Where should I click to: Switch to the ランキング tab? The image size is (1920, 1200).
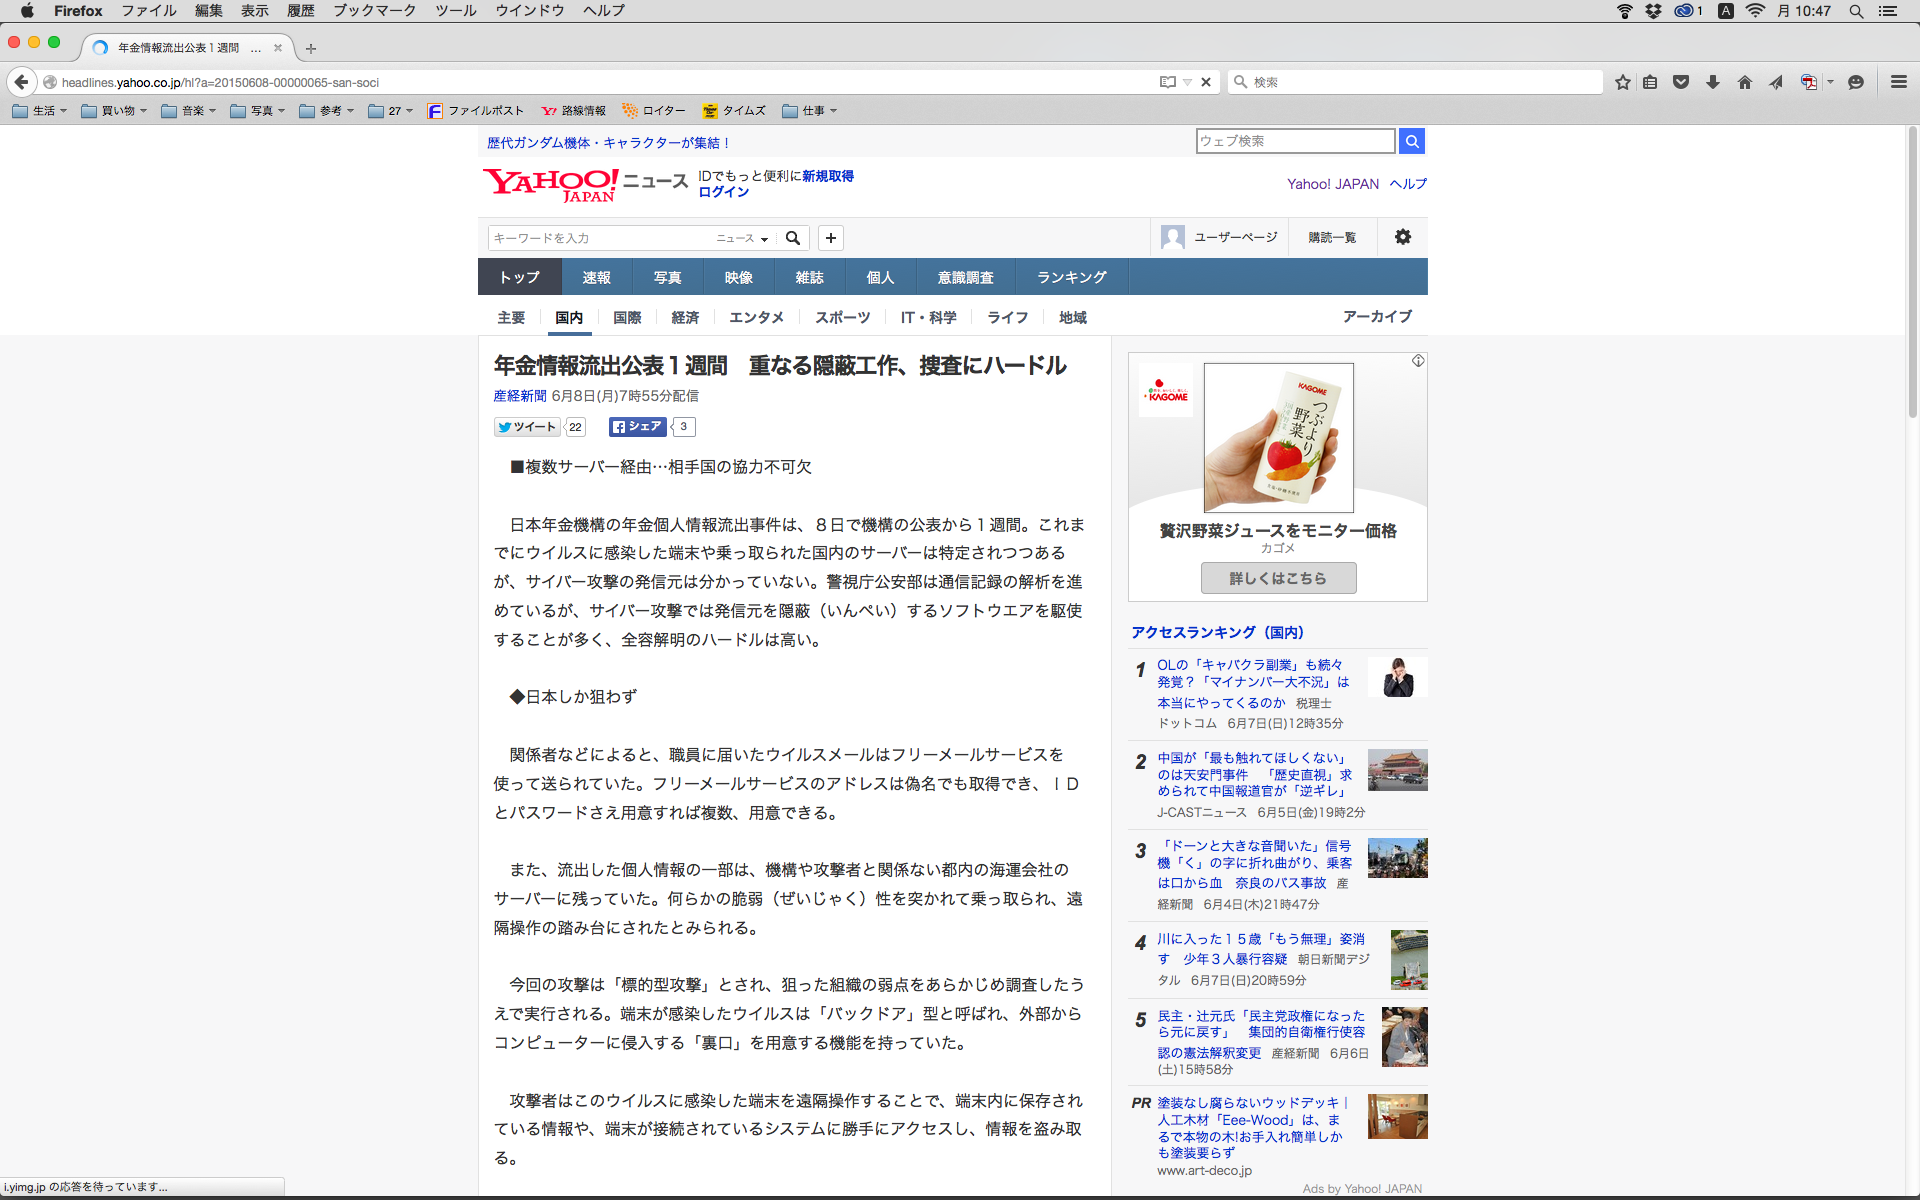(1071, 277)
